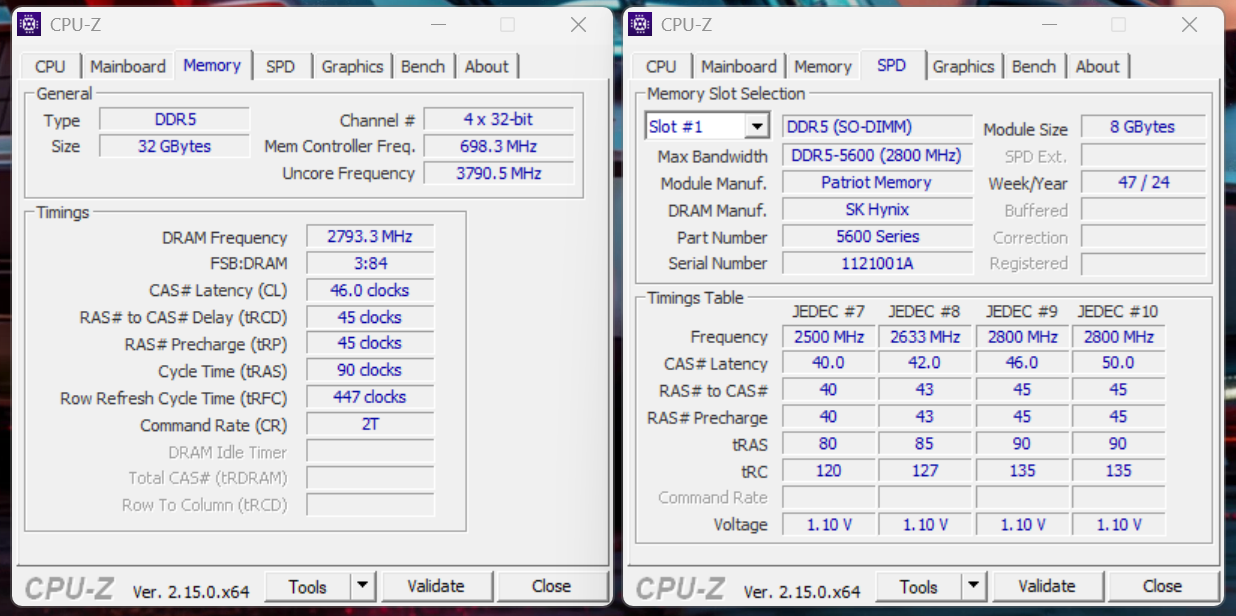Select the 698.3 MHz Mem Controller Freq value
Image resolution: width=1236 pixels, height=616 pixels.
click(499, 146)
